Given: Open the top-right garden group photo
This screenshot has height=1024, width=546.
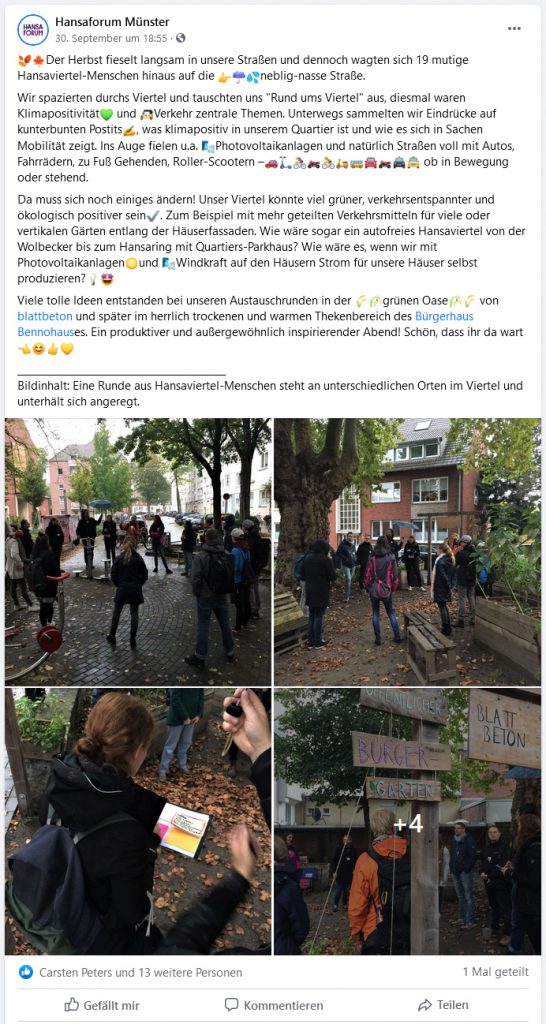Looking at the screenshot, I should coord(408,551).
